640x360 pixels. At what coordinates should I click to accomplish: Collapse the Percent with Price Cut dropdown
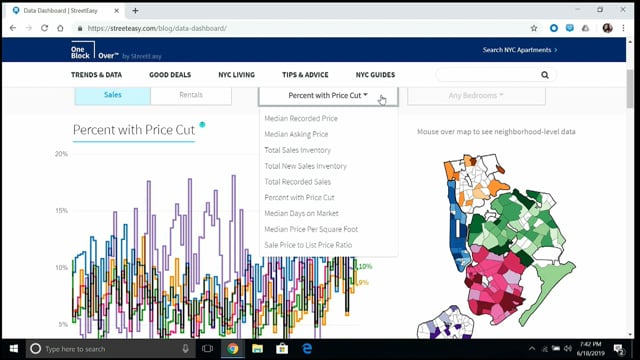click(x=328, y=96)
